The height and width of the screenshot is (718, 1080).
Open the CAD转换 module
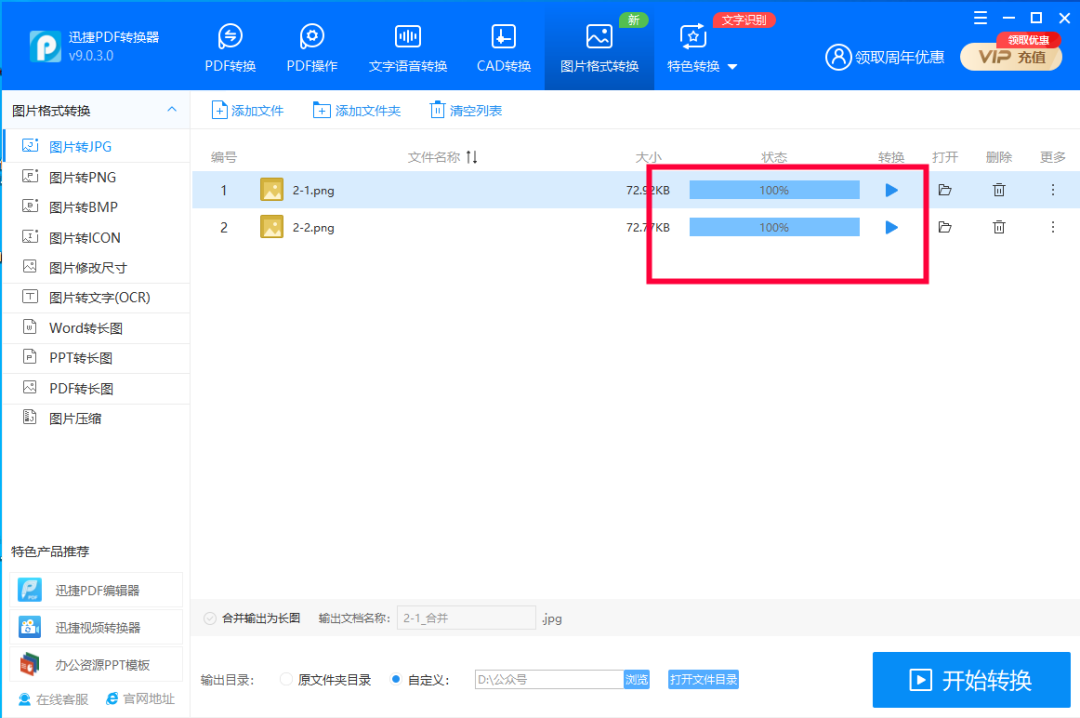503,48
